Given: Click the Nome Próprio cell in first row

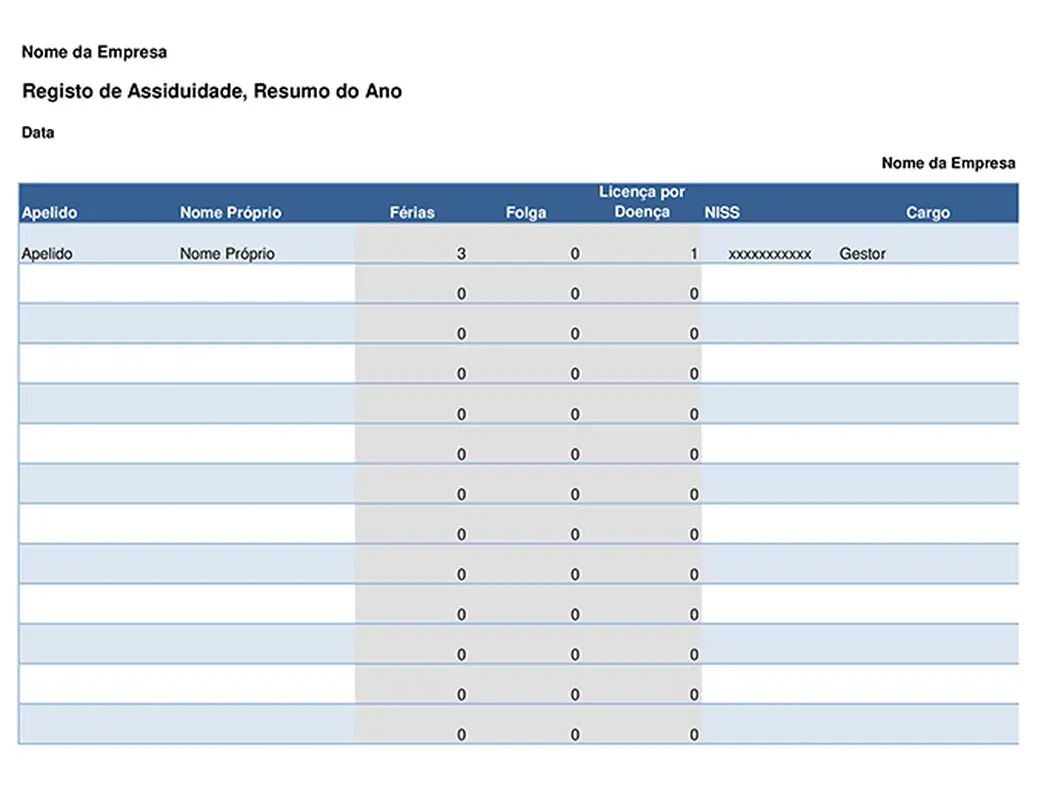Looking at the screenshot, I should 227,253.
